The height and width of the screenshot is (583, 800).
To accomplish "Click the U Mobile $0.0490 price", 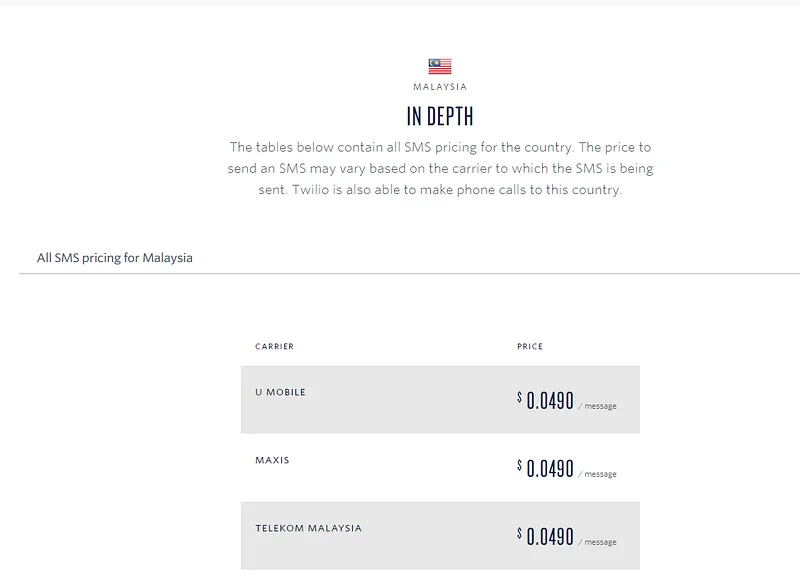I will (549, 400).
